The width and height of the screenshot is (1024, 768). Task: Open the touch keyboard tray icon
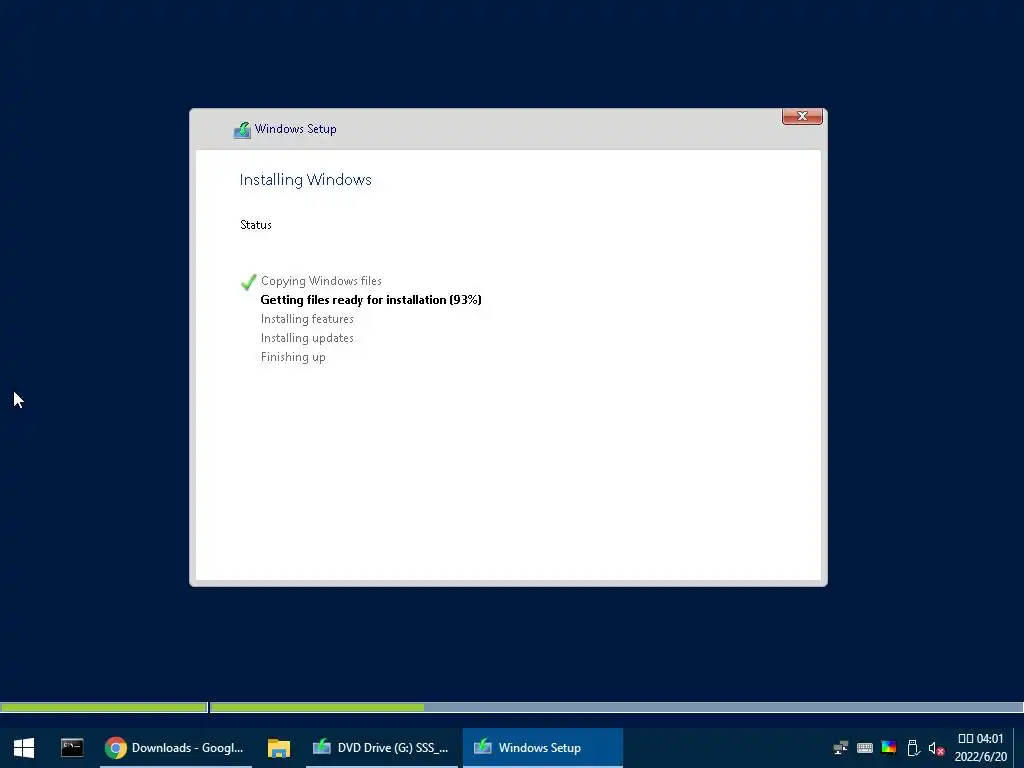(865, 748)
